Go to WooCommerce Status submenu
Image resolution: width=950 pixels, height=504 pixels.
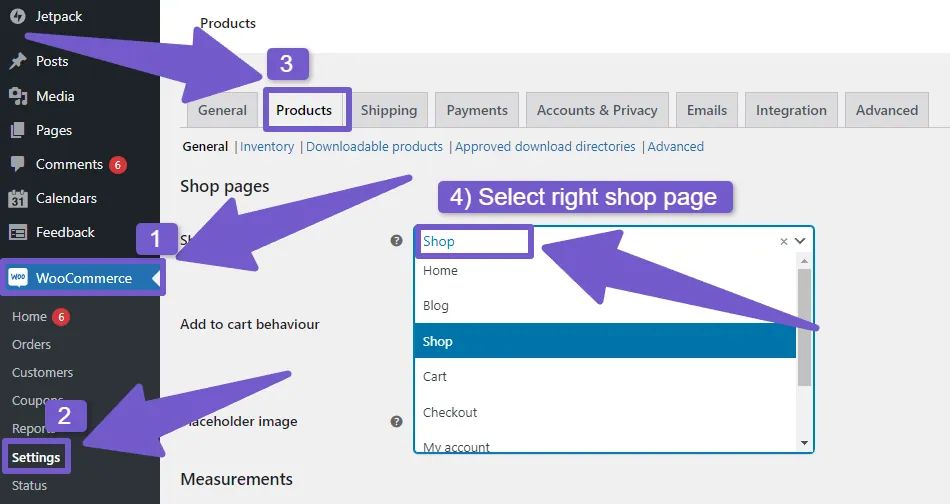point(29,485)
